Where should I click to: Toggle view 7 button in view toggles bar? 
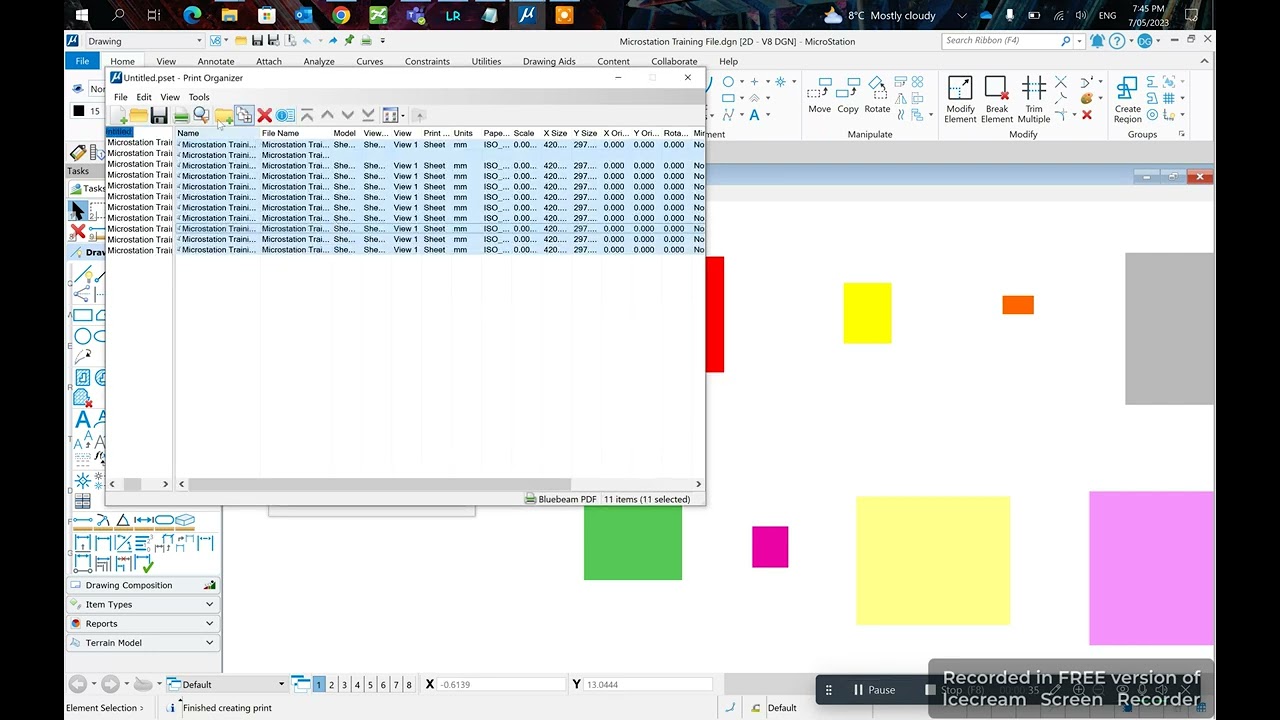tap(396, 685)
